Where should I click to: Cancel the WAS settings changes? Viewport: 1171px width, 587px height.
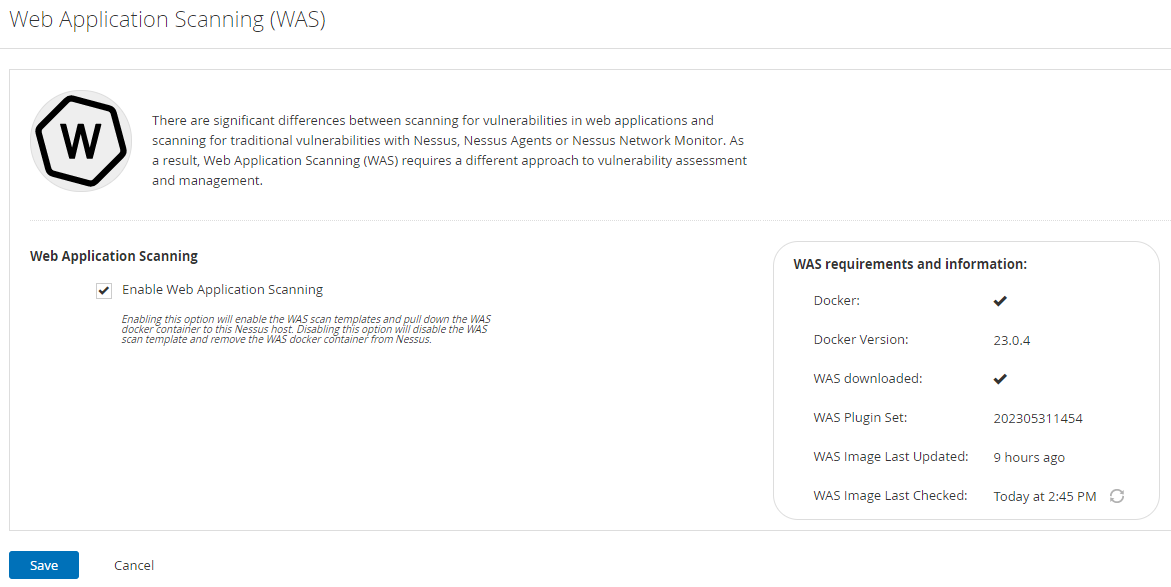coord(134,565)
